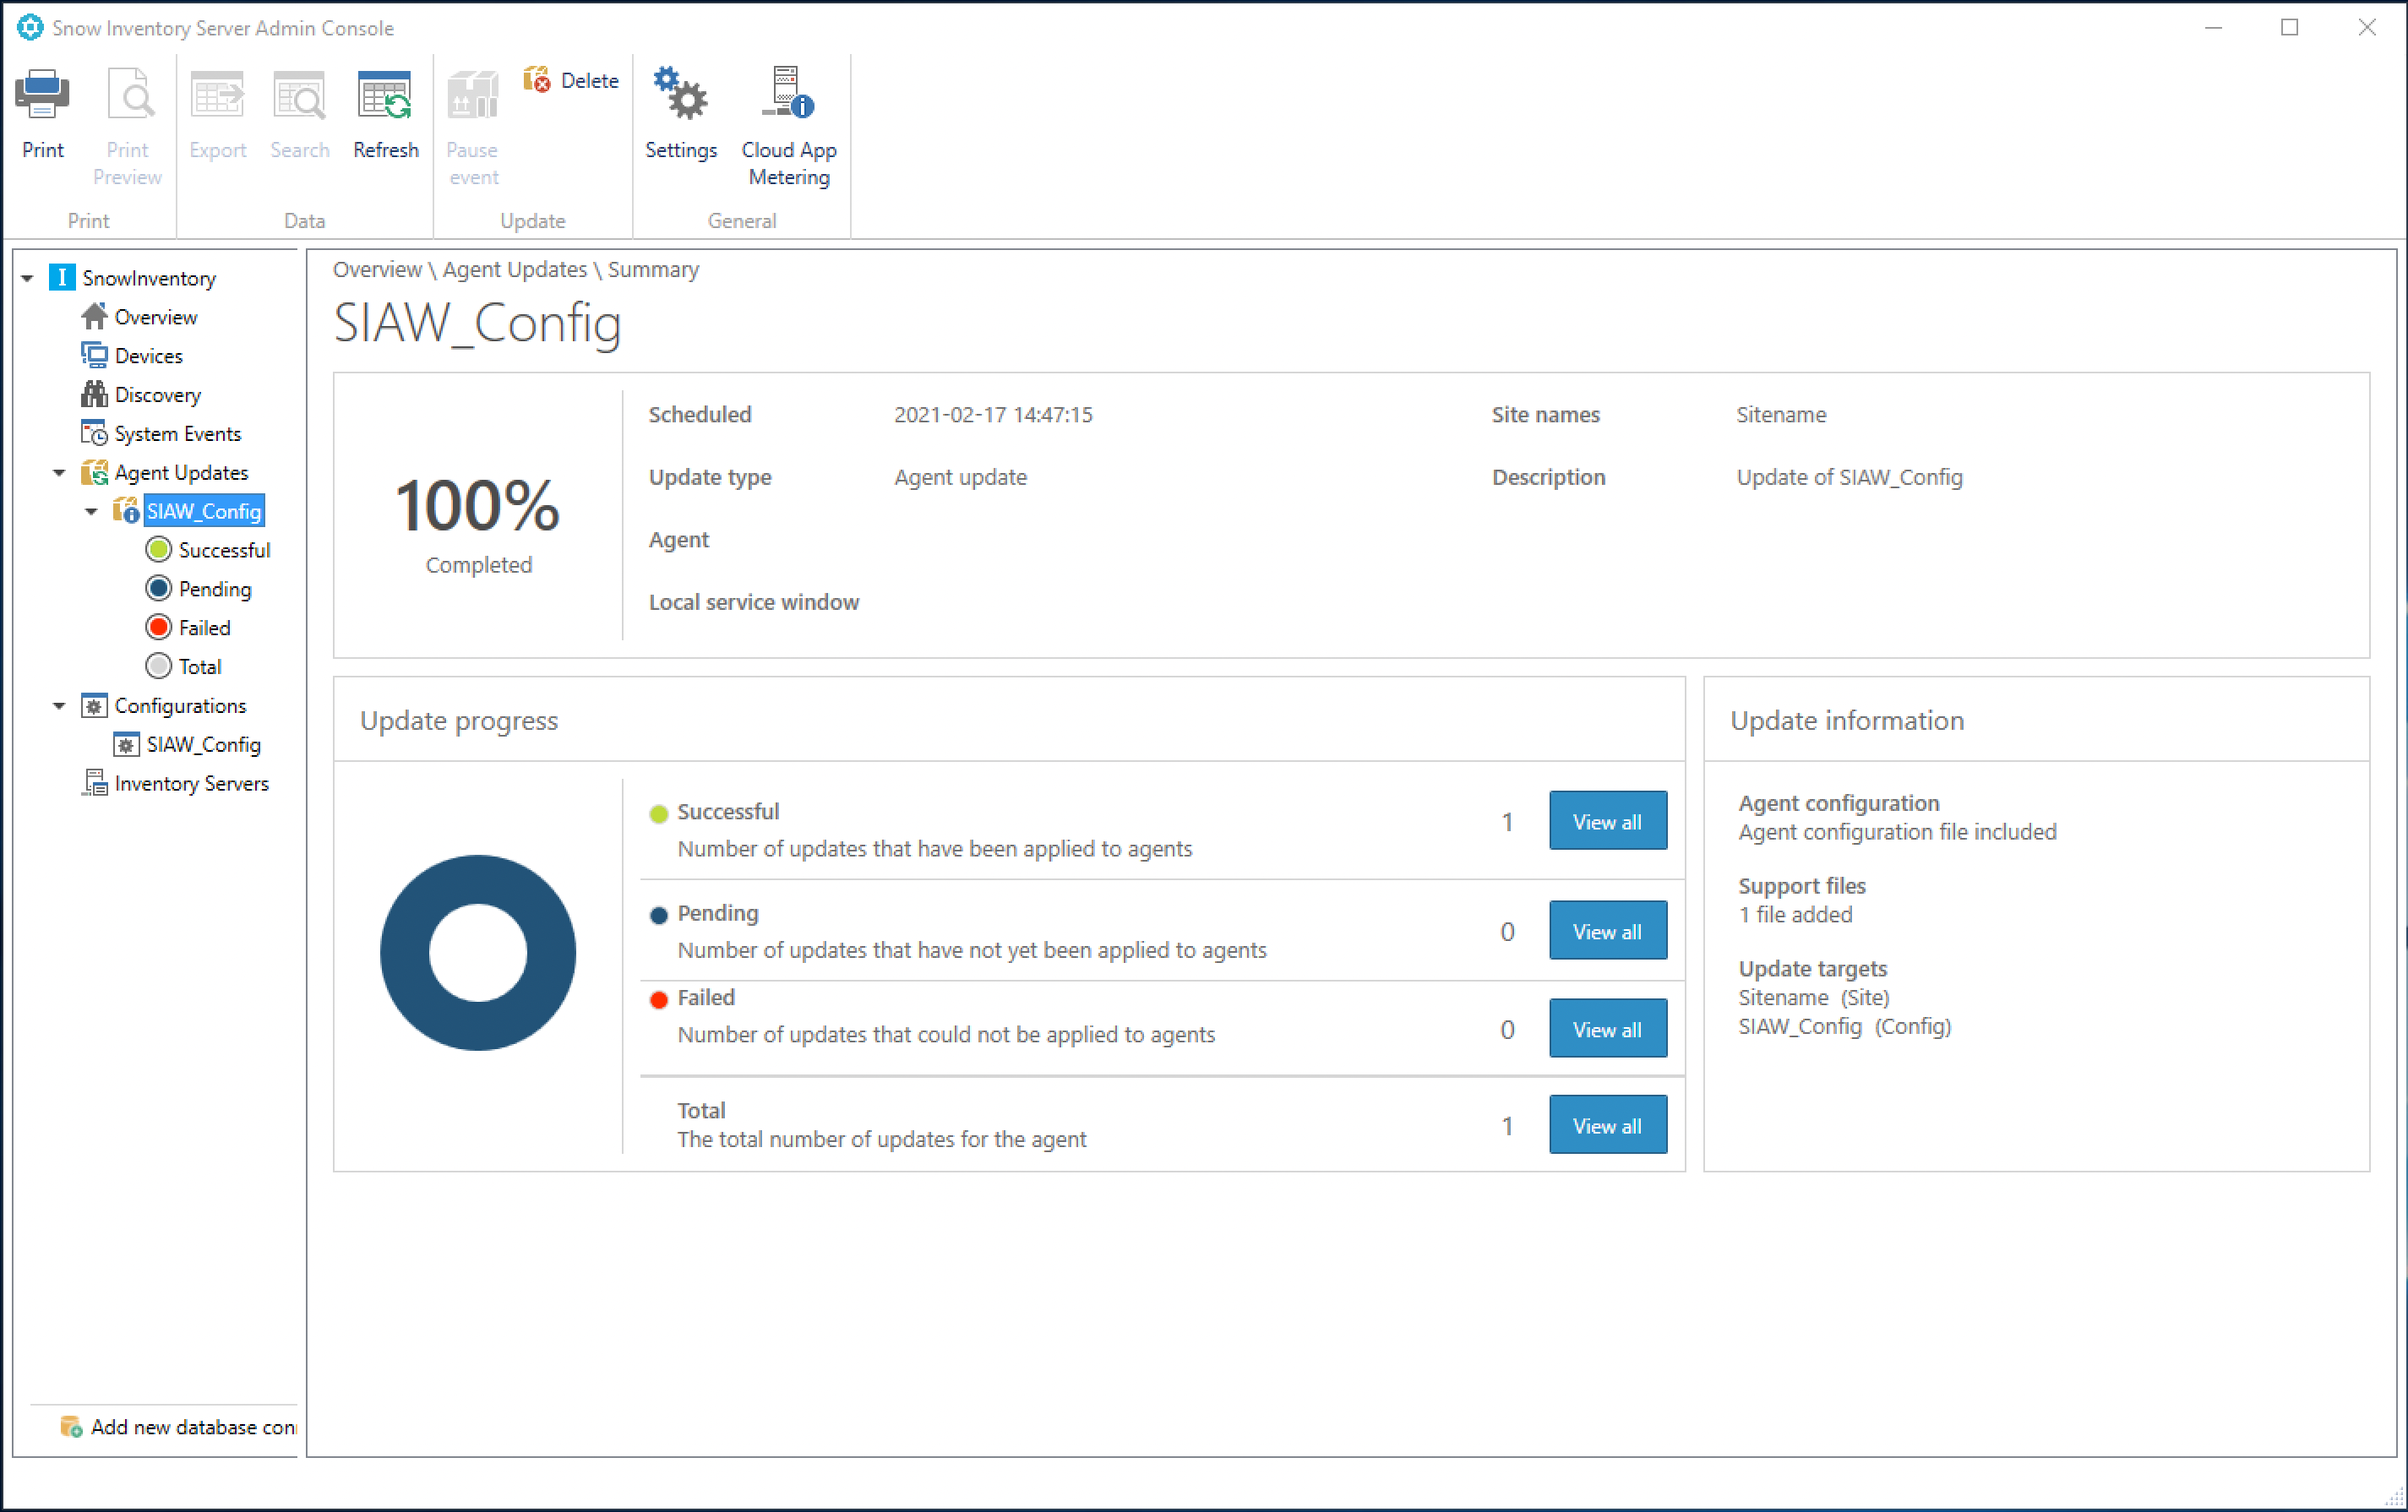2408x1512 pixels.
Task: View all Successful updates
Action: [1608, 821]
